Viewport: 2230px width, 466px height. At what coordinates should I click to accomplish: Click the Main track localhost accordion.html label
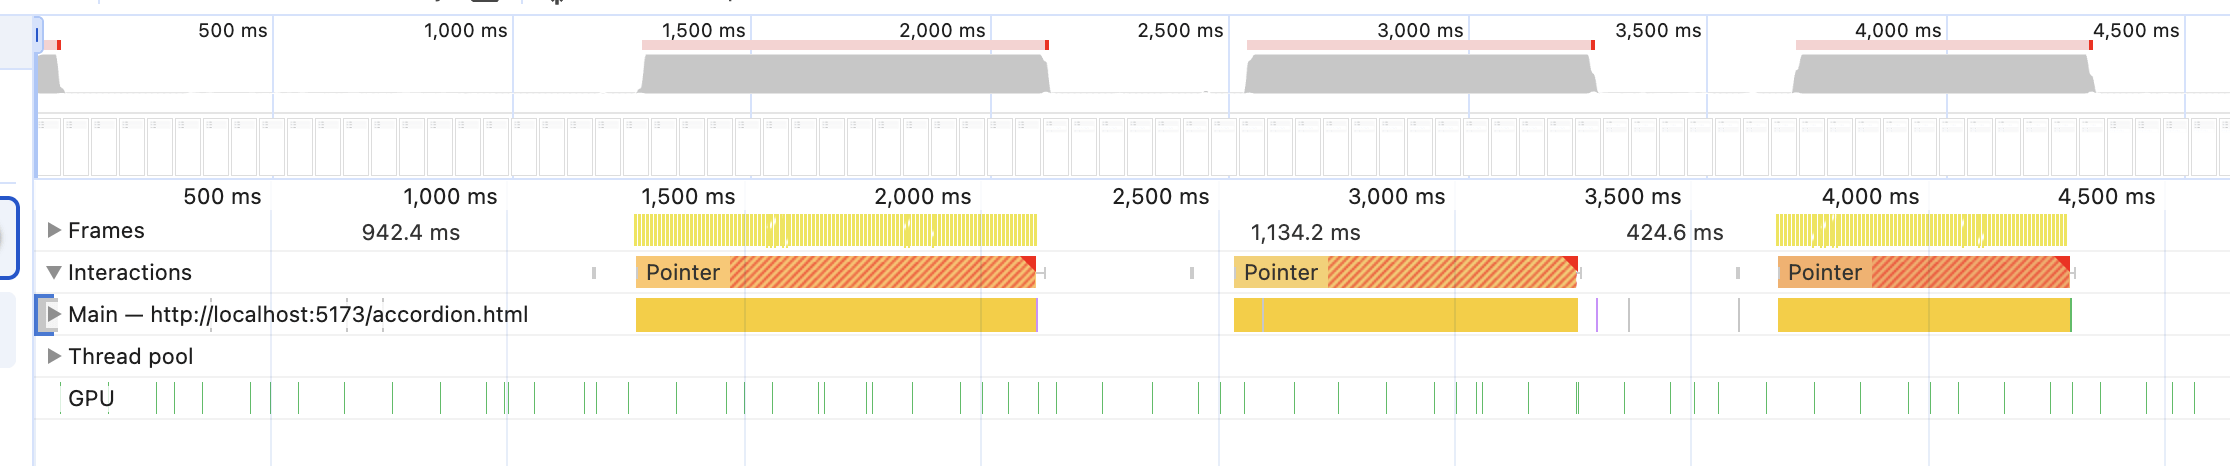298,315
